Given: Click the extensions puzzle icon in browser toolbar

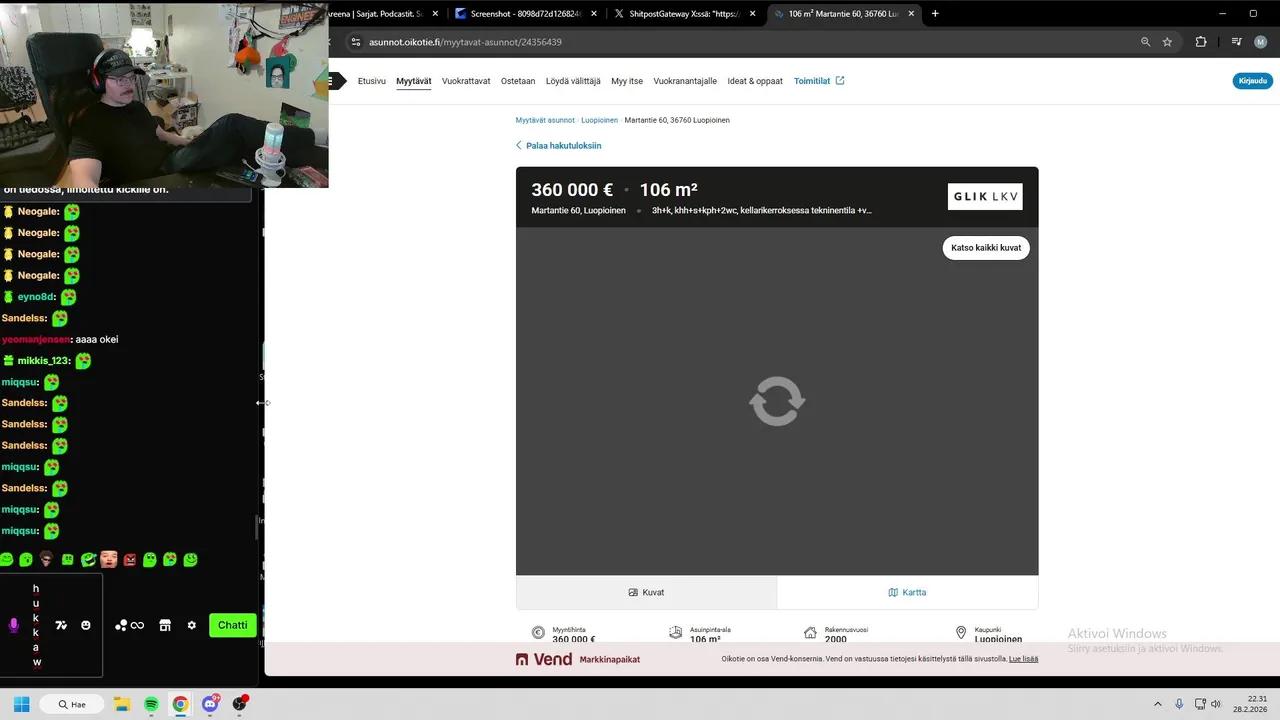Looking at the screenshot, I should [1200, 42].
